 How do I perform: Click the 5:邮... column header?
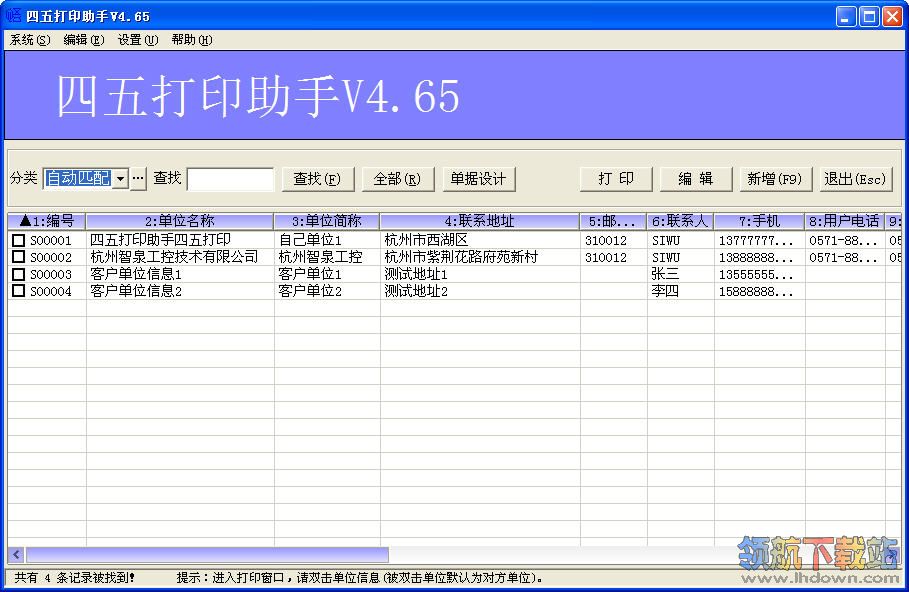click(x=613, y=221)
